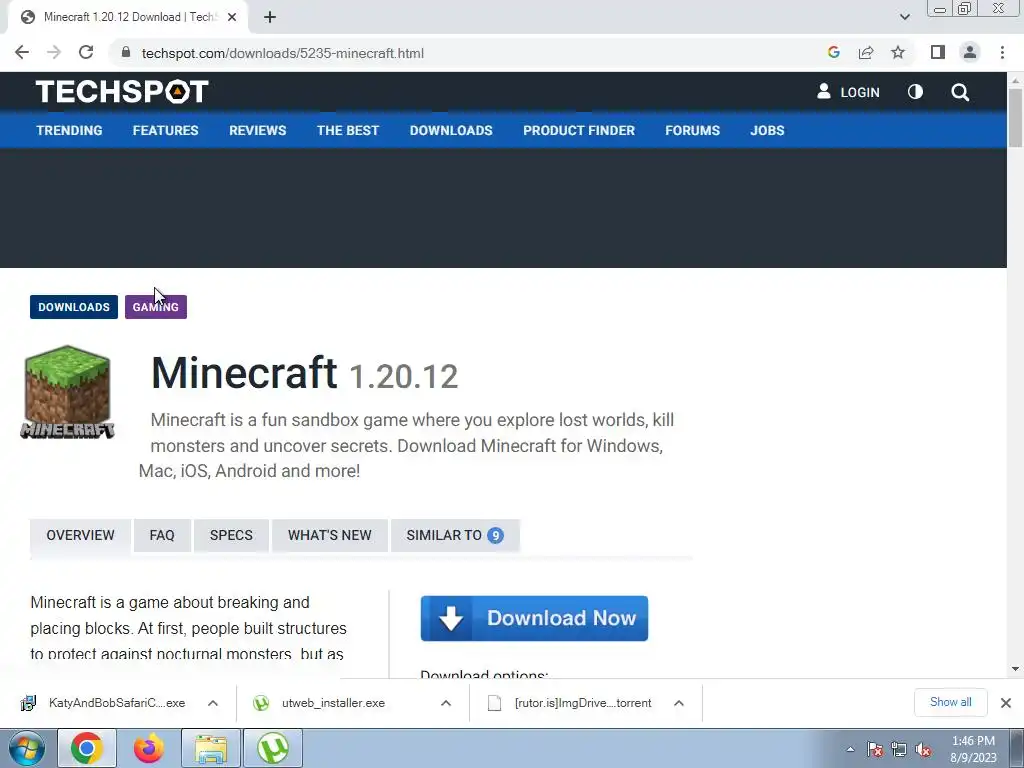This screenshot has height=768, width=1024.
Task: Click the DOWNLOADS category badge
Action: click(74, 307)
